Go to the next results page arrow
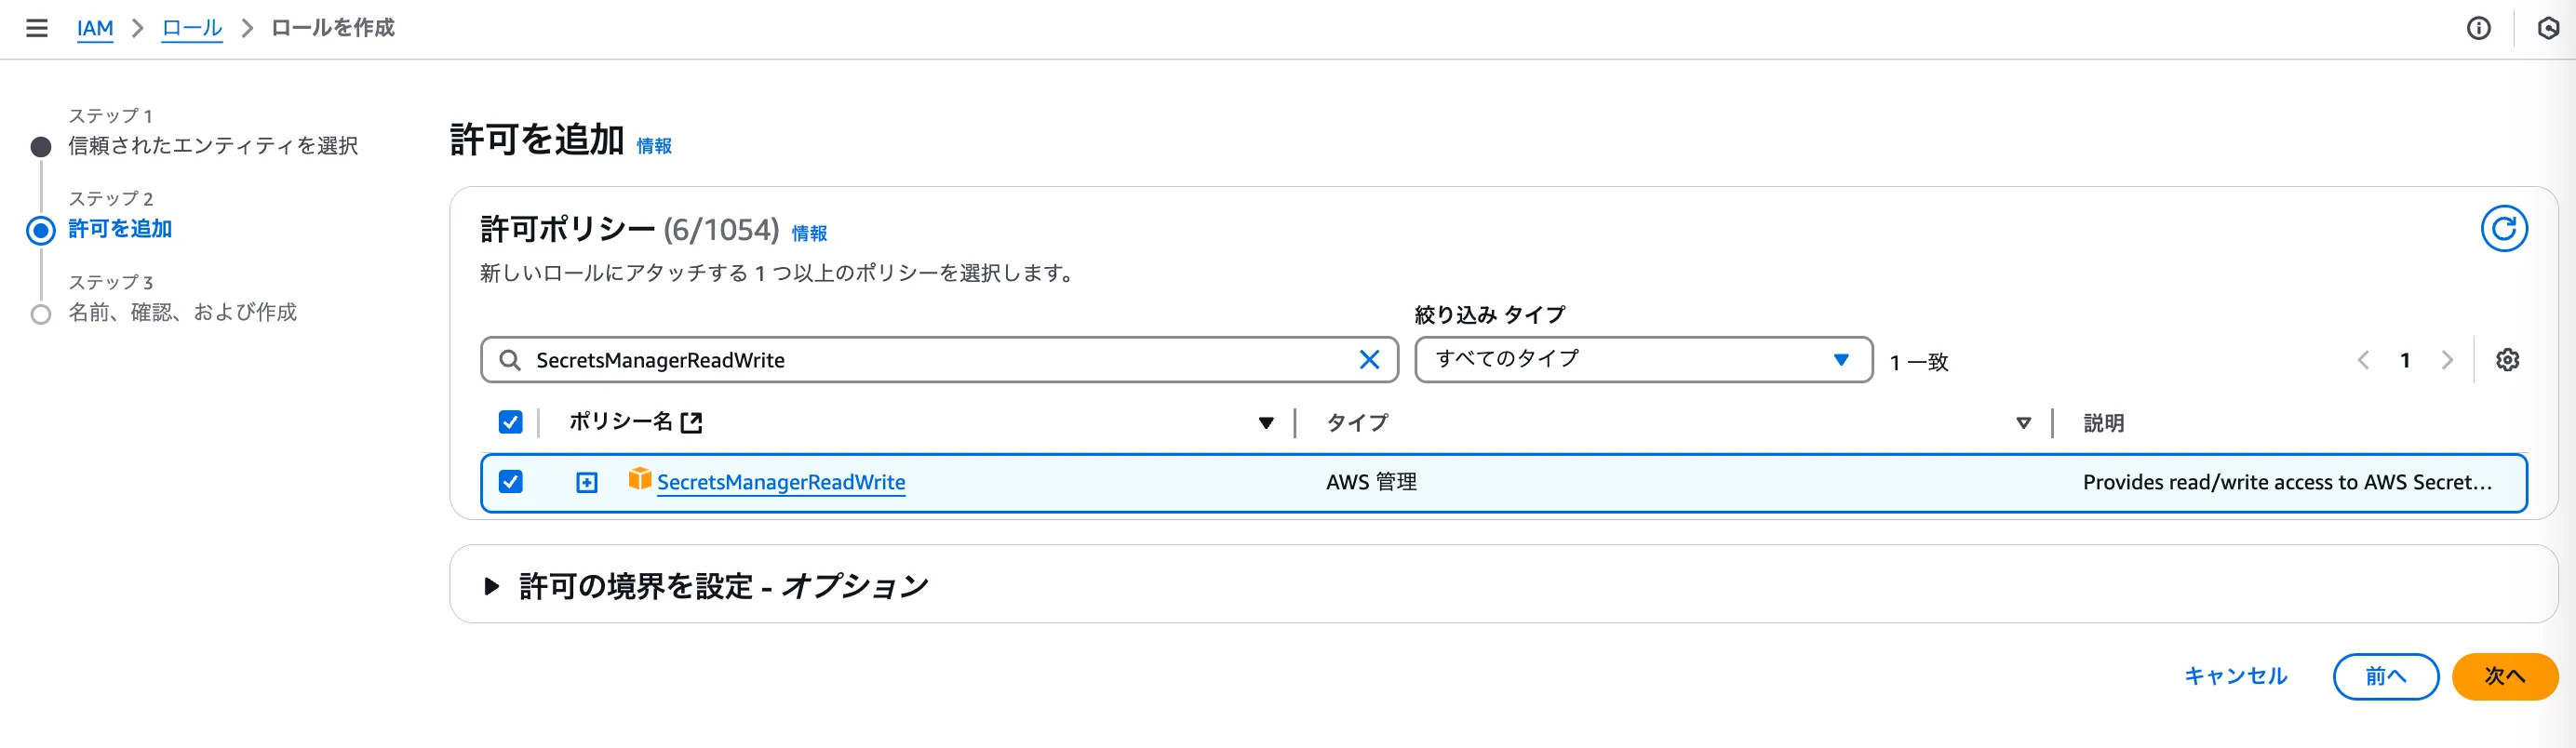 (2446, 360)
